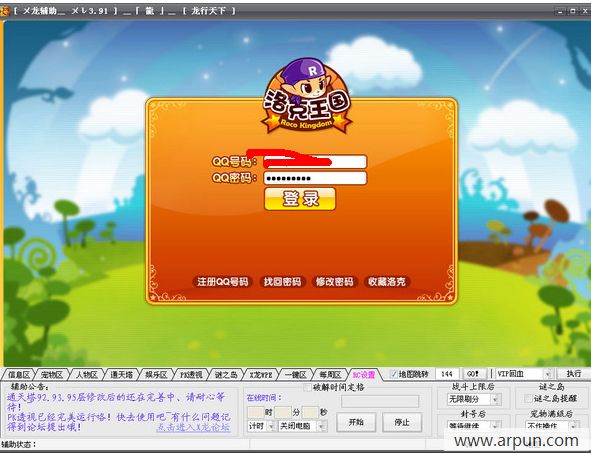Click 收藏洛克 bookmark button
Viewport: 591px width, 453px height.
coord(387,282)
